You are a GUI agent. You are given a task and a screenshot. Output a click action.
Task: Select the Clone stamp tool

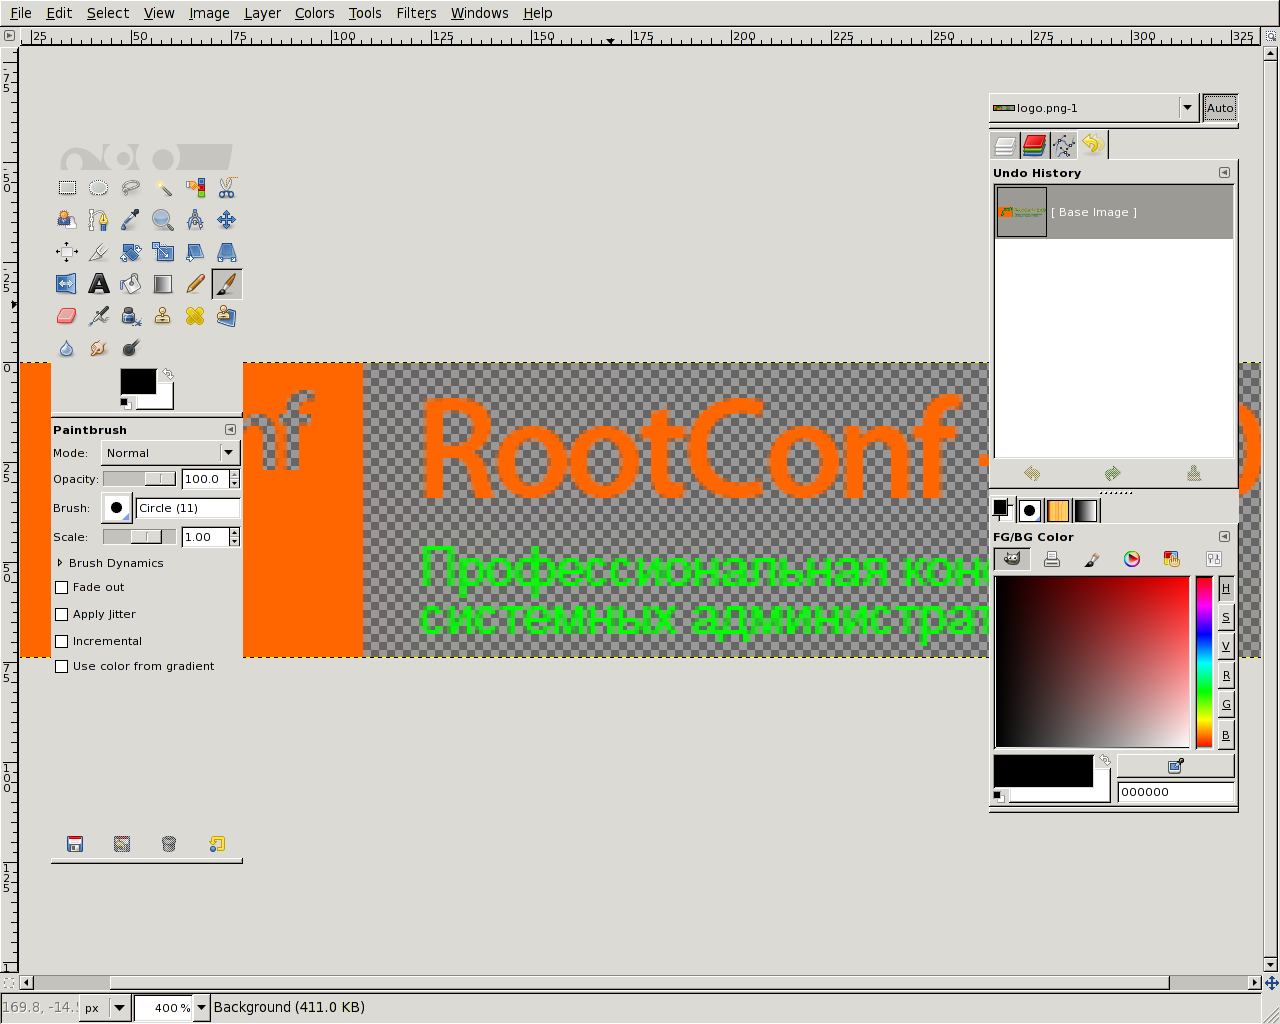pos(163,316)
